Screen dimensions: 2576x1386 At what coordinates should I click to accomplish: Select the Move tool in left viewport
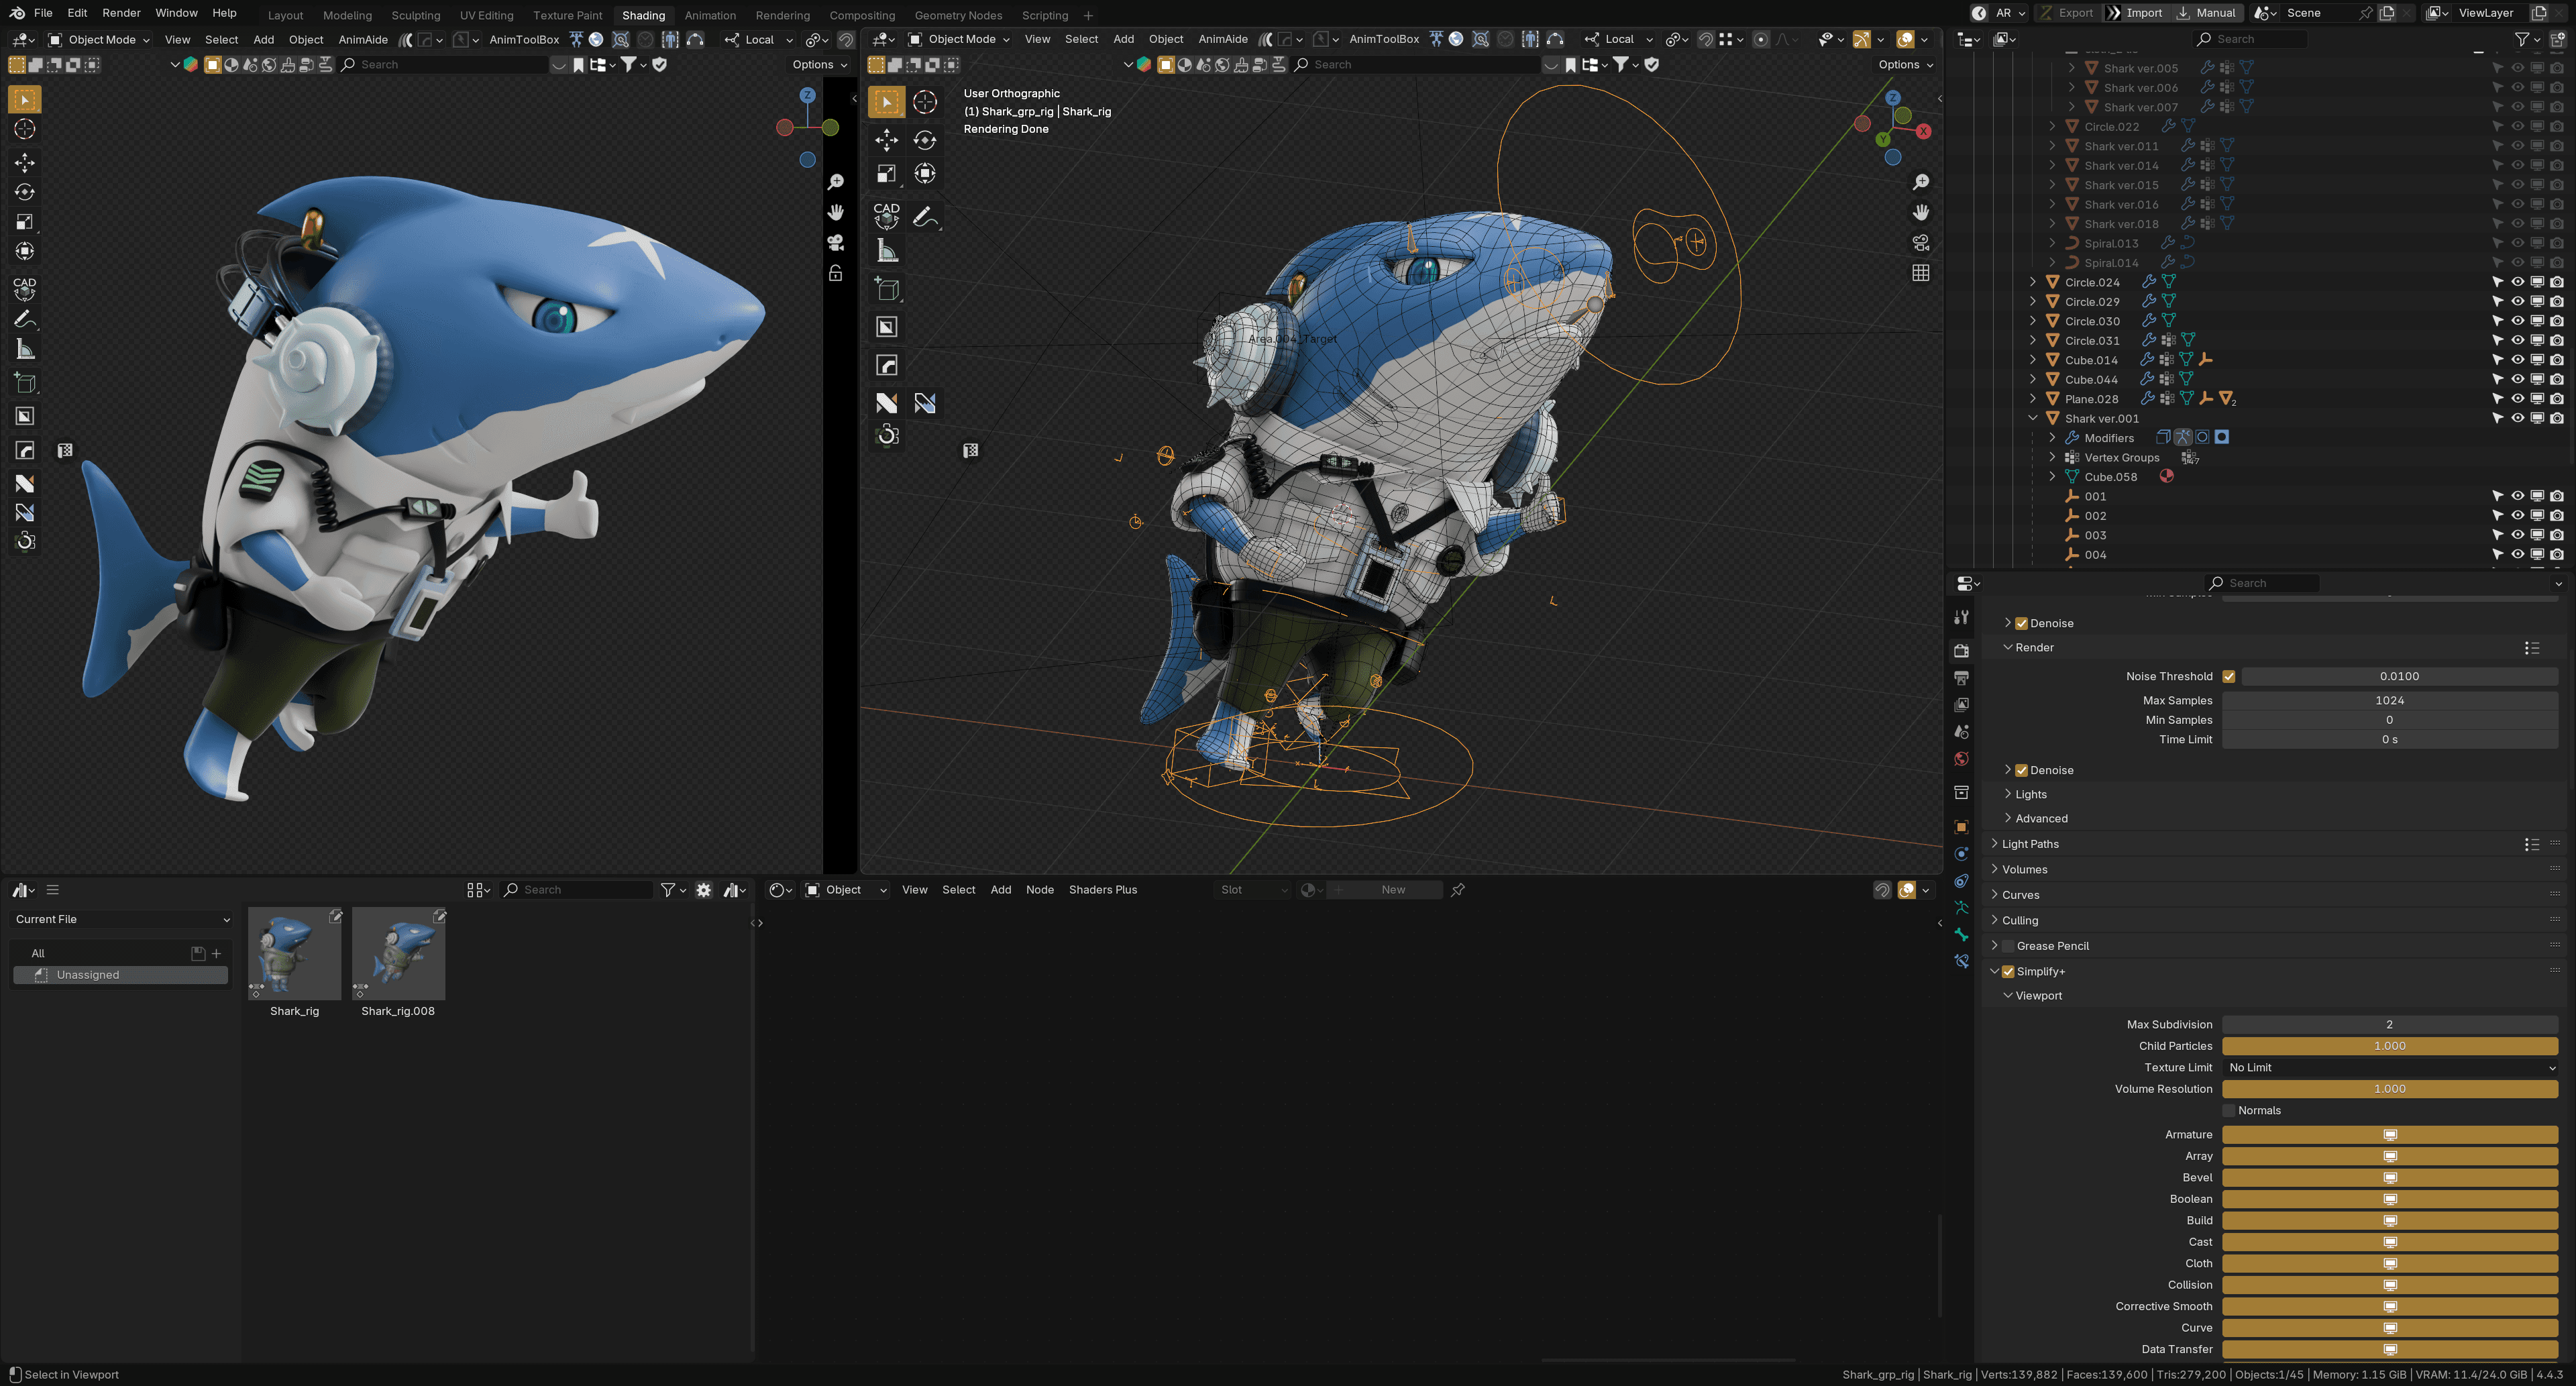[x=25, y=162]
